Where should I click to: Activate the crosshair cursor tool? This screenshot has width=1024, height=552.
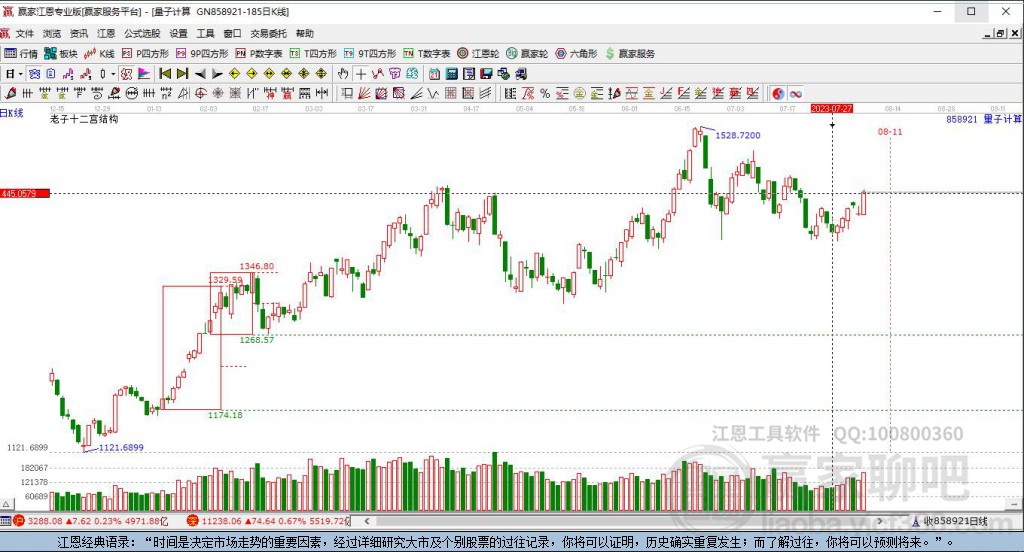[361, 74]
